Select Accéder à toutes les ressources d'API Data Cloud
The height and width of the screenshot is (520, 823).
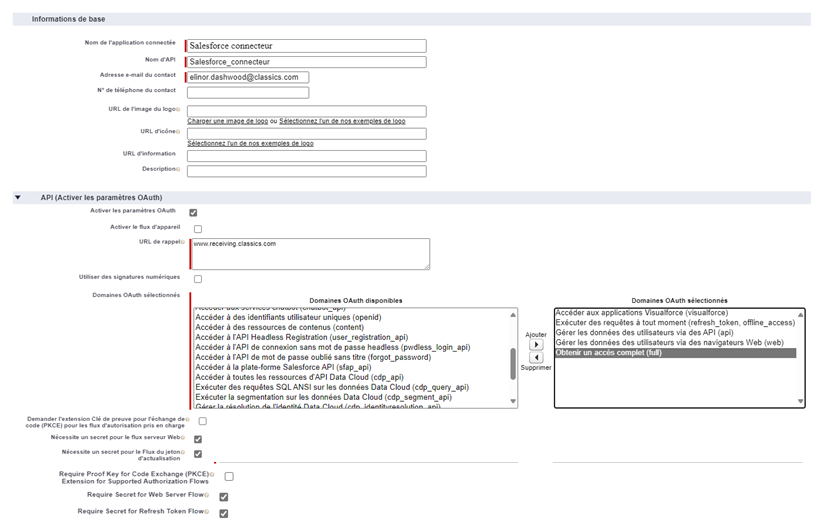(299, 377)
